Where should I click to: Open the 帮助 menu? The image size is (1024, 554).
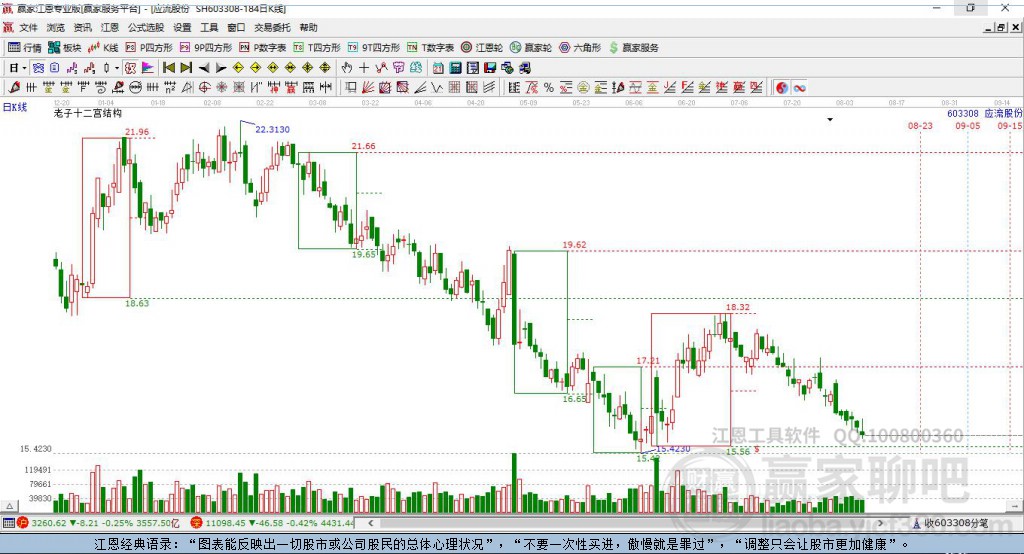[308, 27]
